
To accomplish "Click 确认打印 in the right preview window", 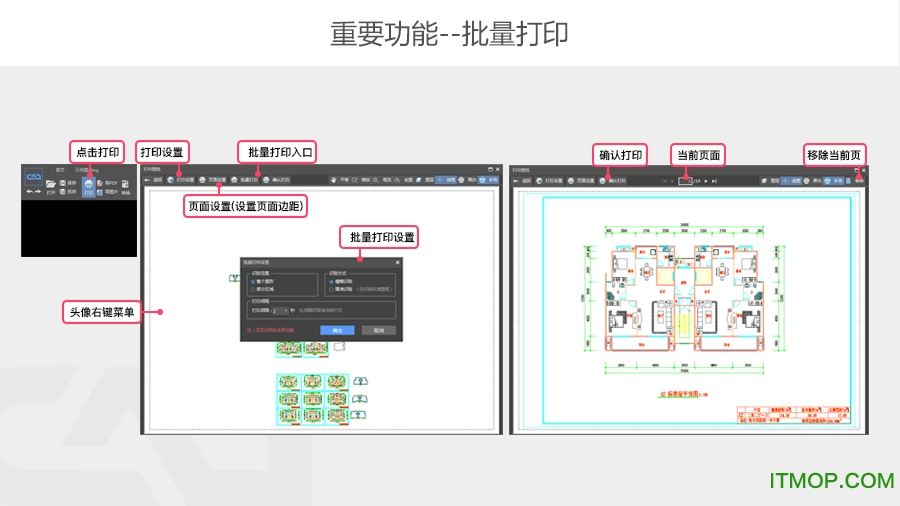I will coord(612,181).
